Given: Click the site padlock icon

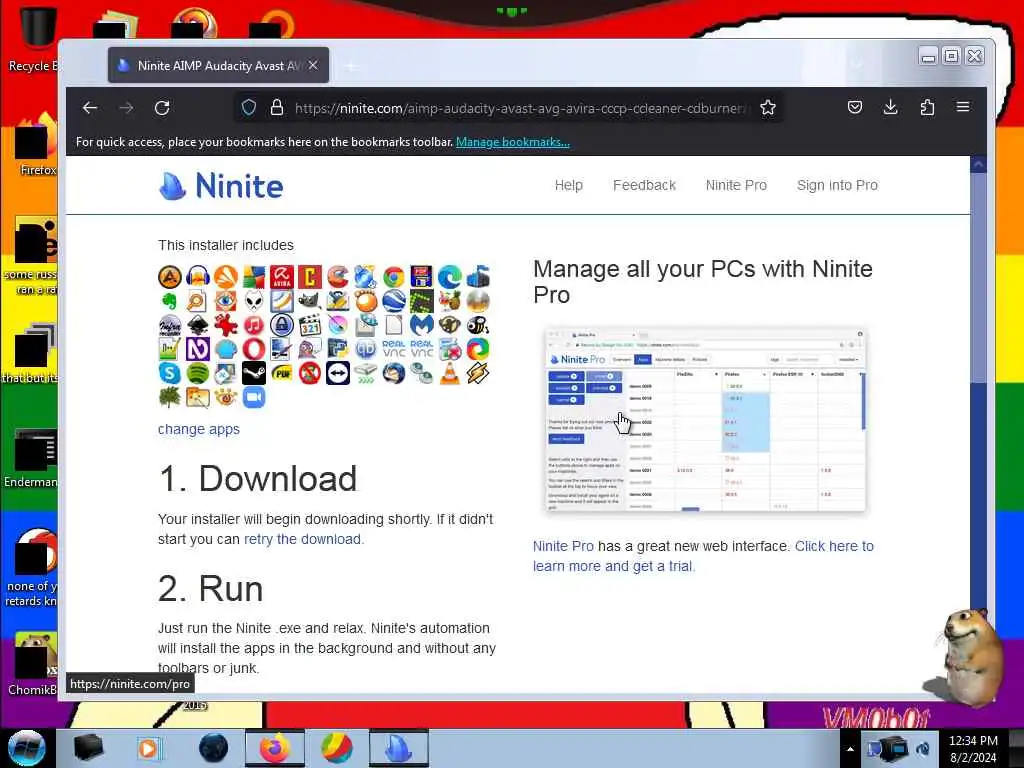Looking at the screenshot, I should point(277,108).
